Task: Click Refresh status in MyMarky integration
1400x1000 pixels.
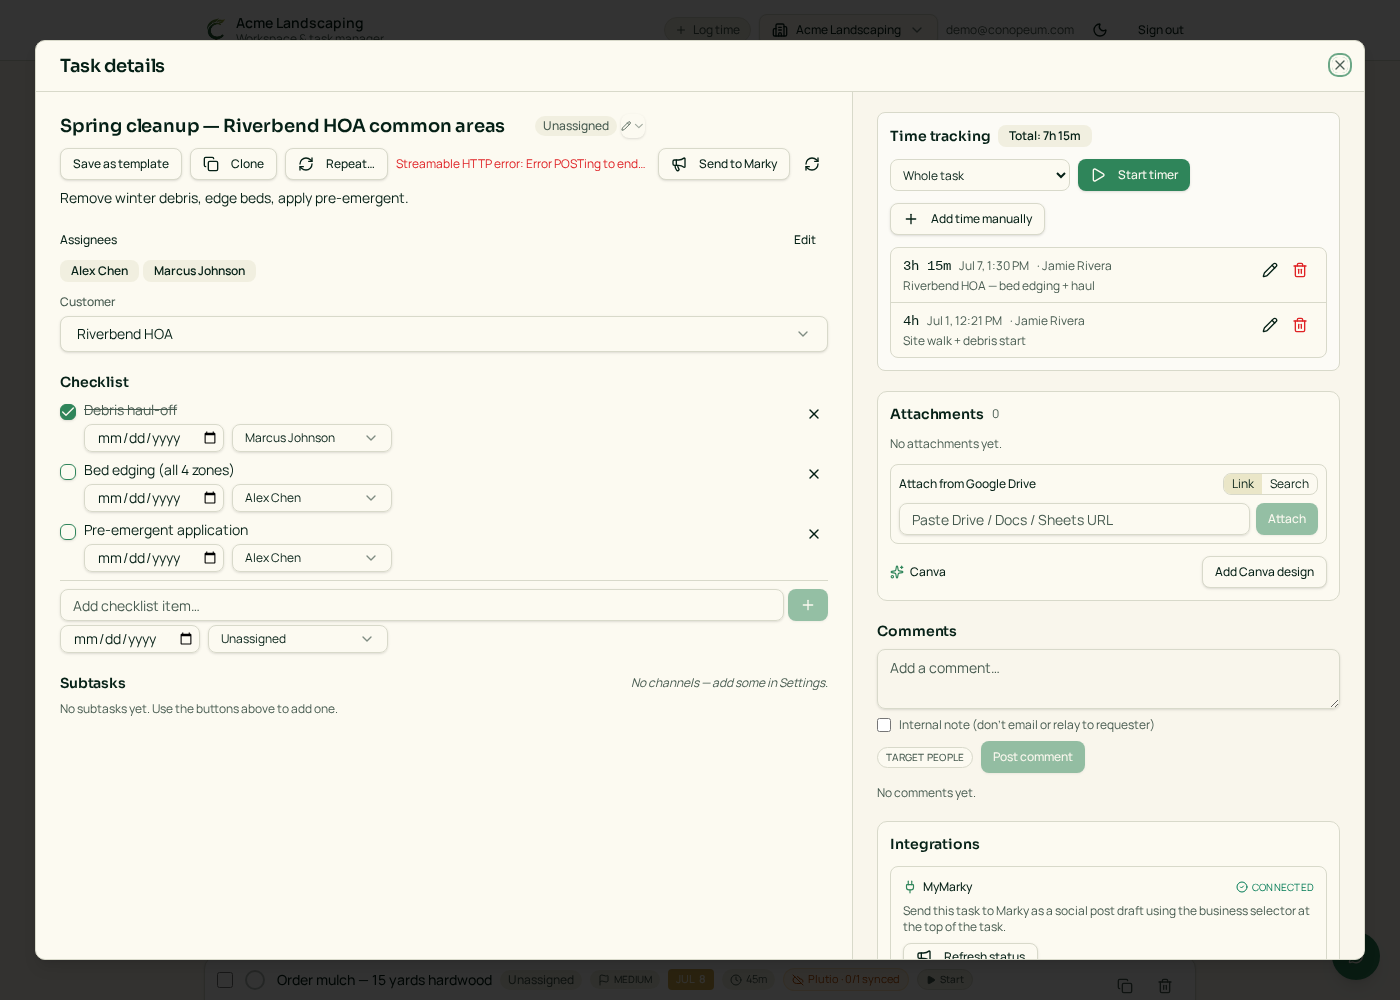Action: coord(970,952)
